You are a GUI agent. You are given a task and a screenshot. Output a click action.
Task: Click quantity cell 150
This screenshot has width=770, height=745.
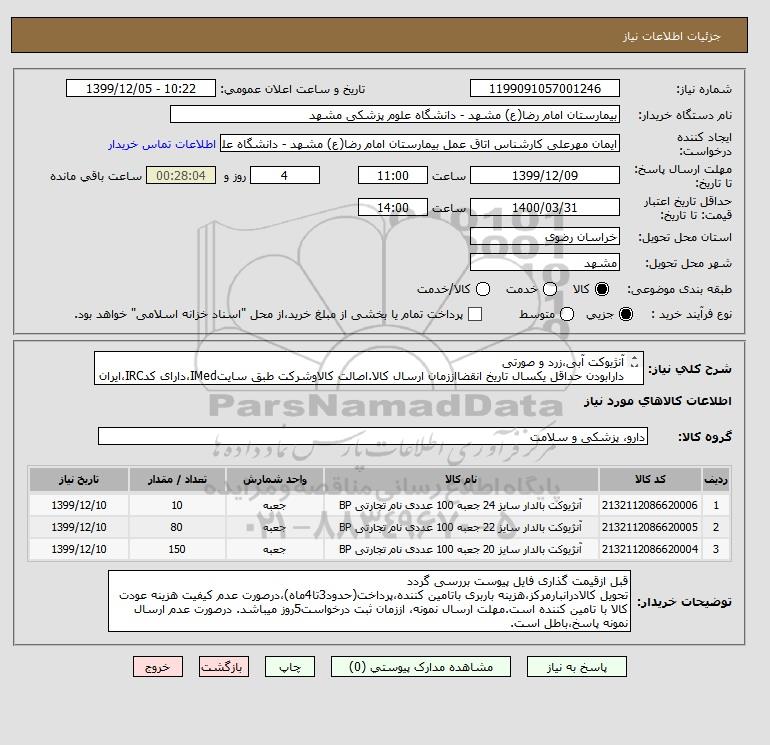click(x=177, y=550)
